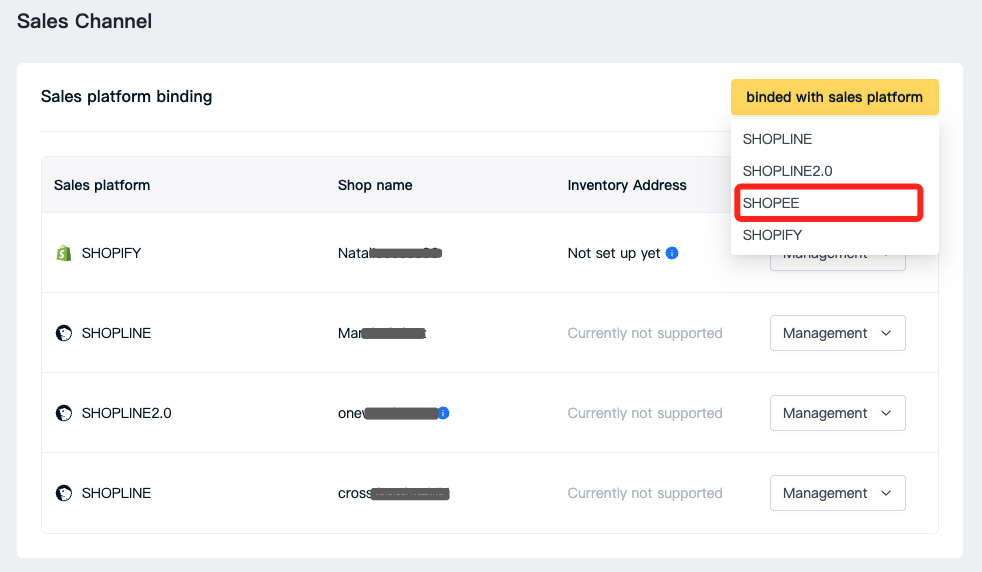Click the 'onev' shop name cell

click(388, 413)
